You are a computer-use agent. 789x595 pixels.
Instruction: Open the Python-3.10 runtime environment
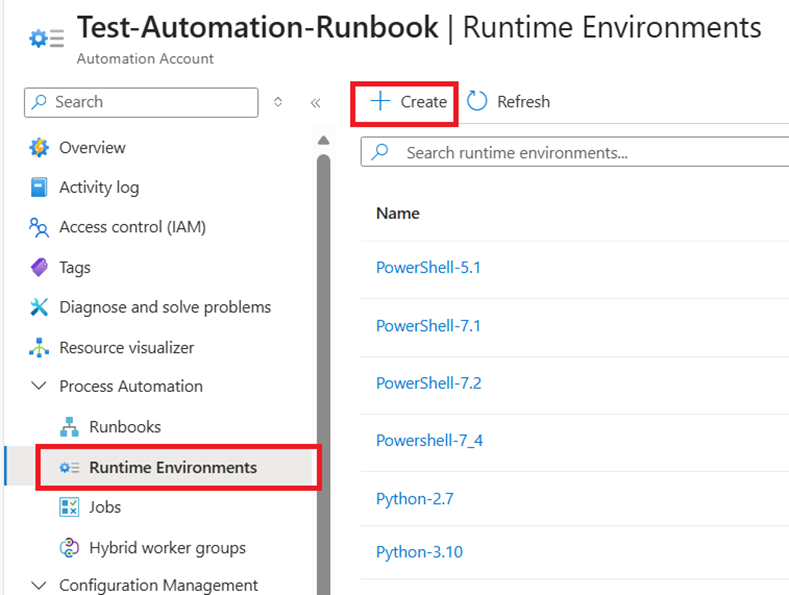tap(419, 552)
